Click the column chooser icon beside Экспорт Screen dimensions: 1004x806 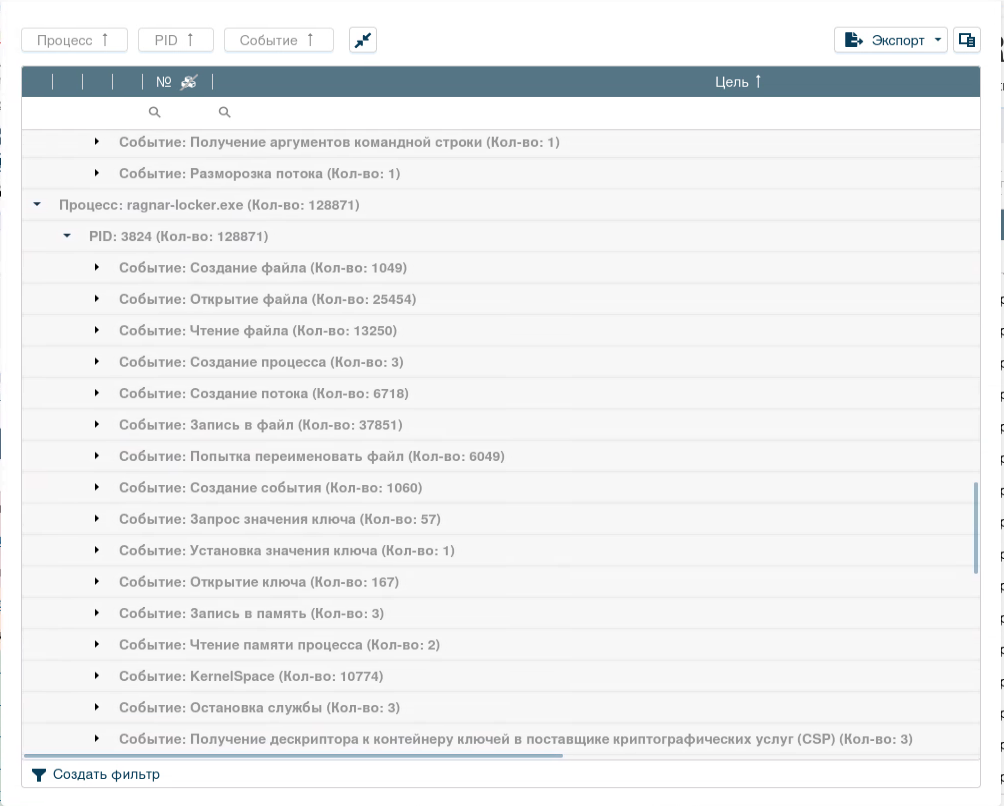coord(966,40)
